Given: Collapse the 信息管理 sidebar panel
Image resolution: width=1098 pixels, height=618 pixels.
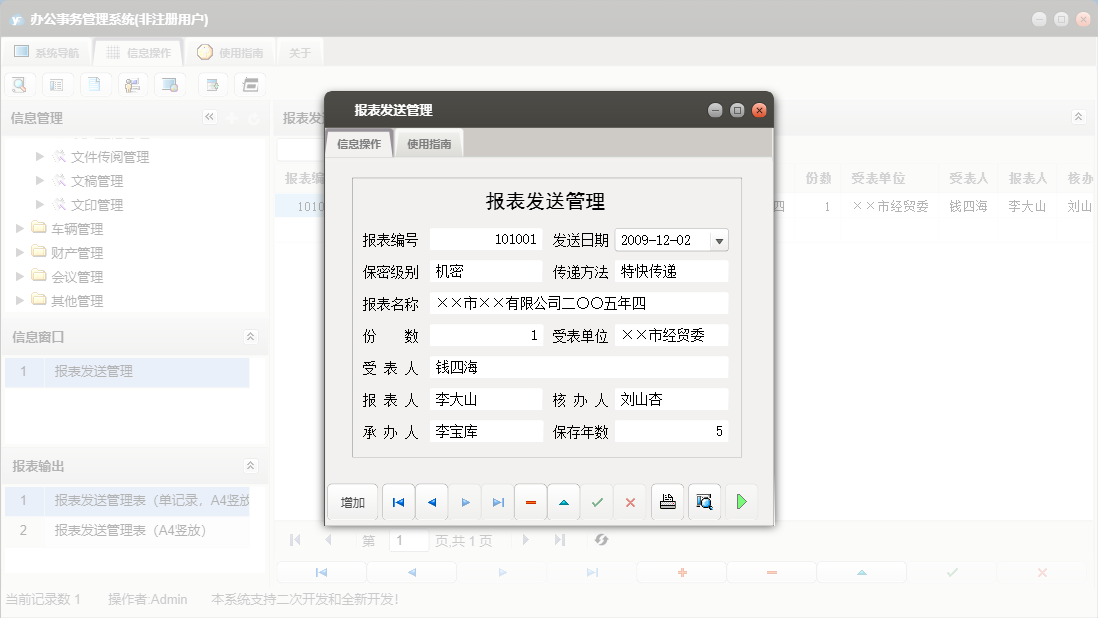Looking at the screenshot, I should [210, 116].
